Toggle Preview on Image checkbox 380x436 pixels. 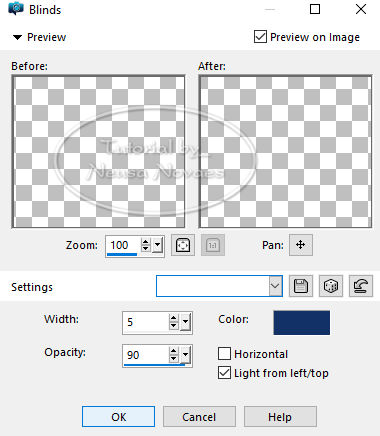tap(260, 37)
